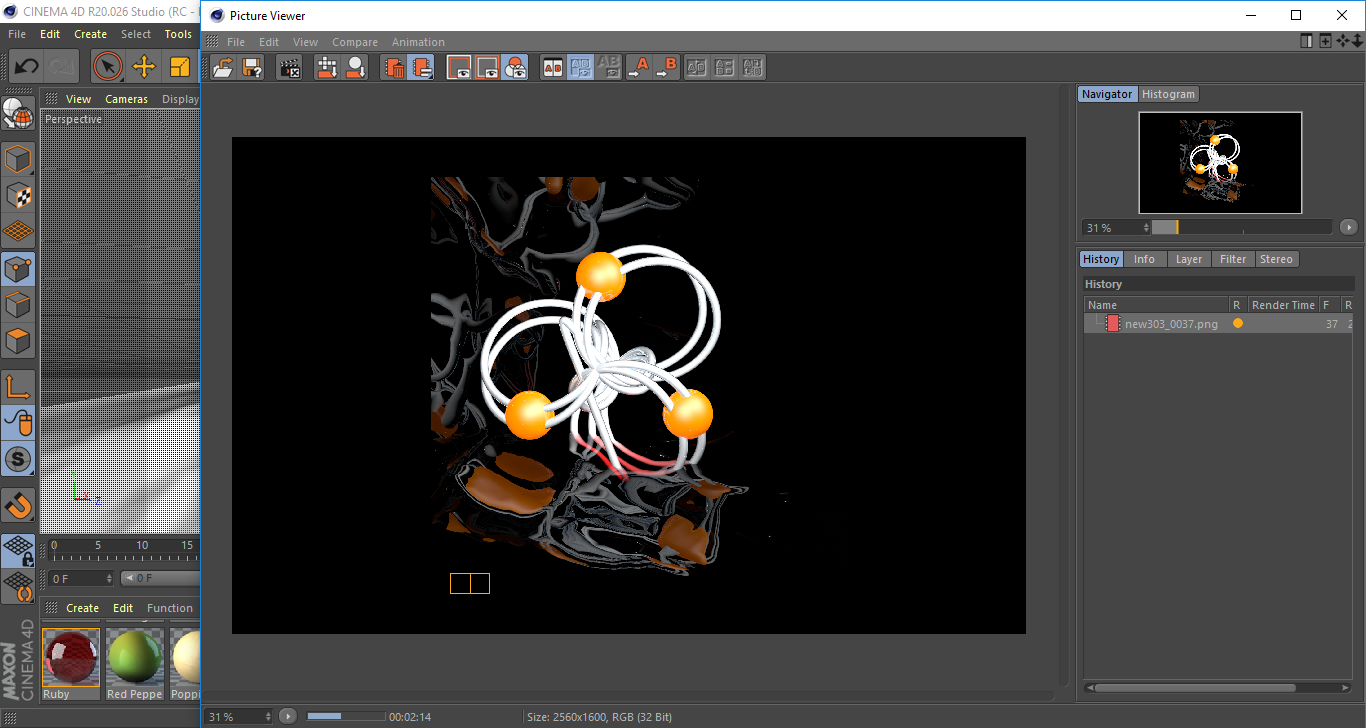Click the Render Region download icon

coord(327,67)
